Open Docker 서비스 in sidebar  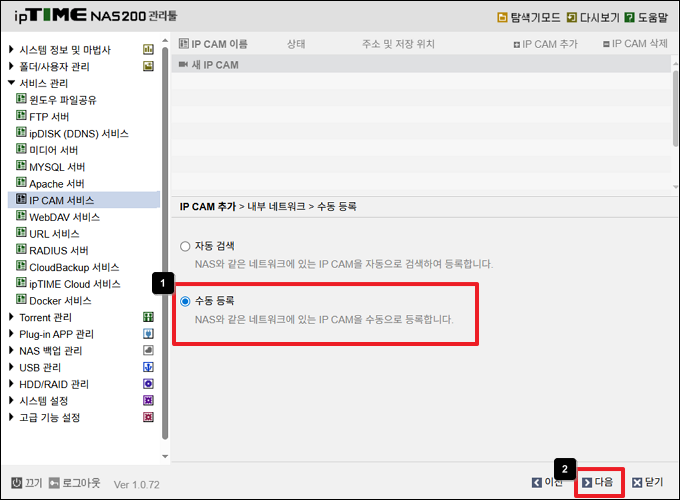[x=60, y=301]
